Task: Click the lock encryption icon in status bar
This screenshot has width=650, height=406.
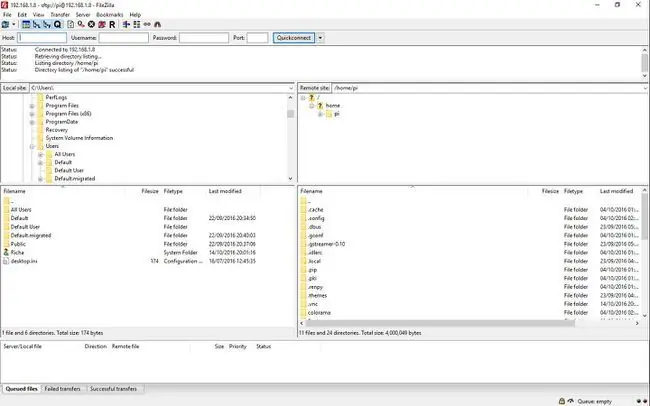Action: 562,401
